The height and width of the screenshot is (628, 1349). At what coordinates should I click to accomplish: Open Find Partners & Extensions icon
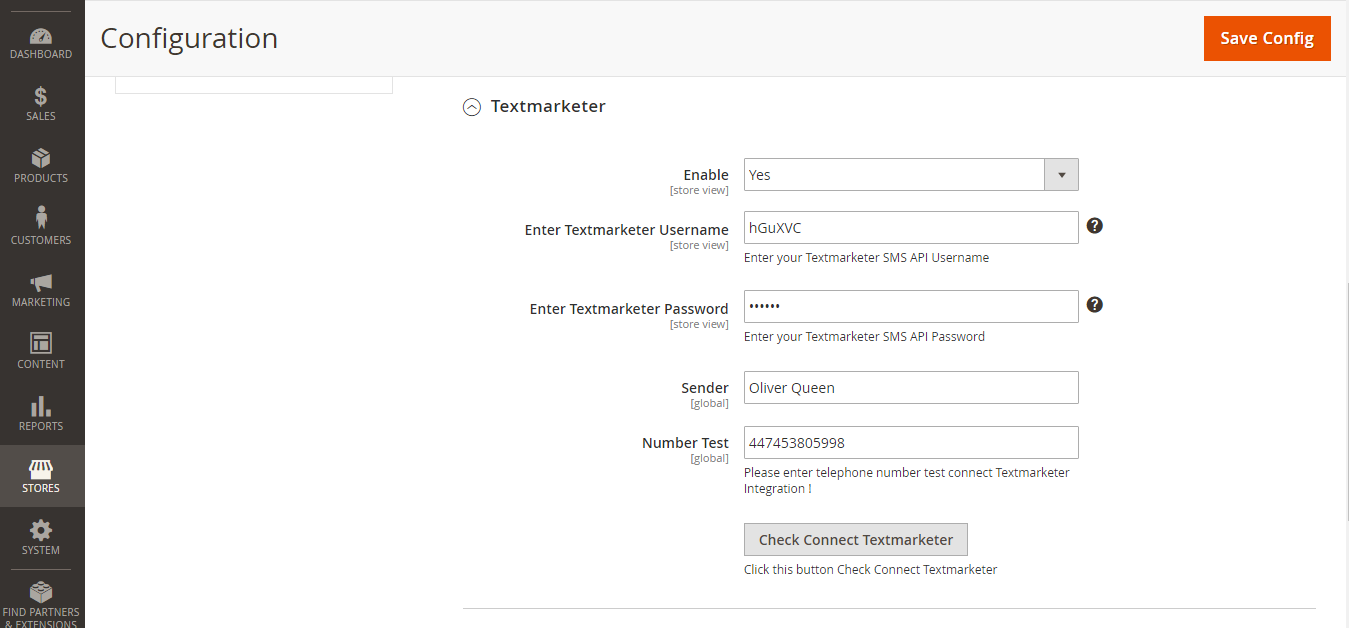(41, 592)
